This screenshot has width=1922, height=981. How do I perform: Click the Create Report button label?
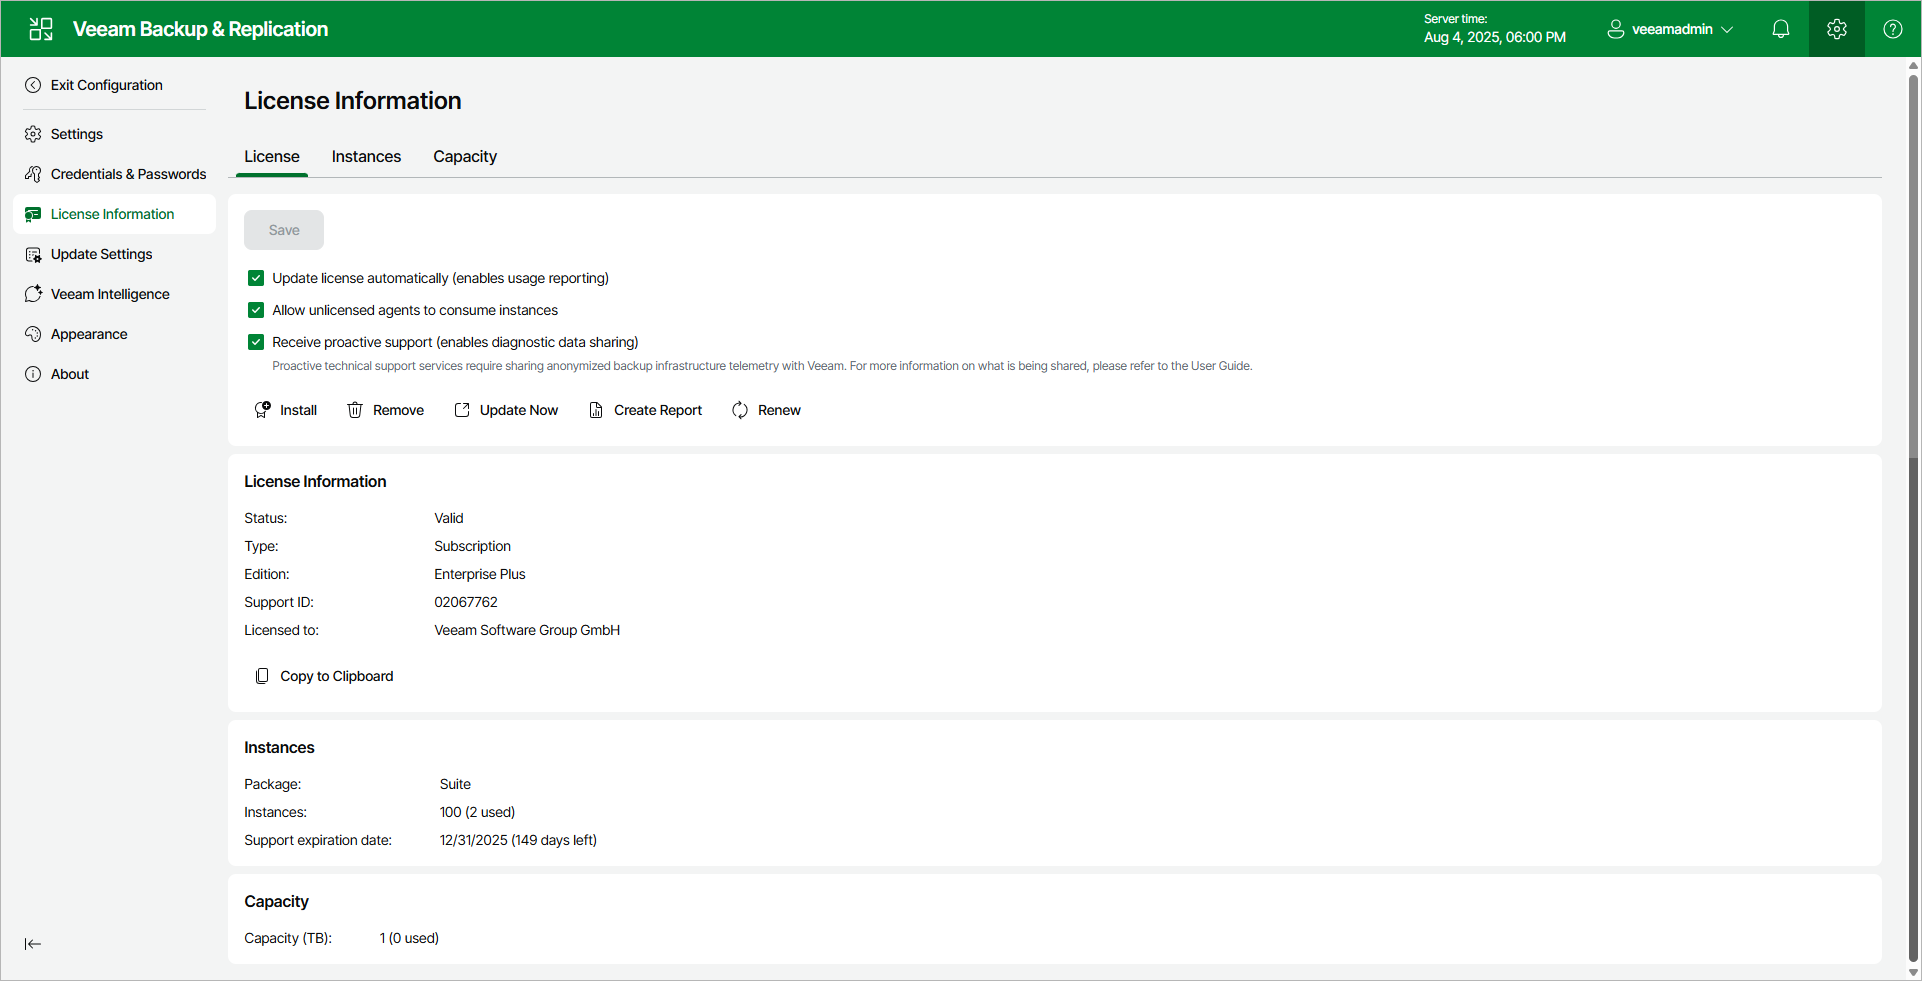tap(658, 410)
